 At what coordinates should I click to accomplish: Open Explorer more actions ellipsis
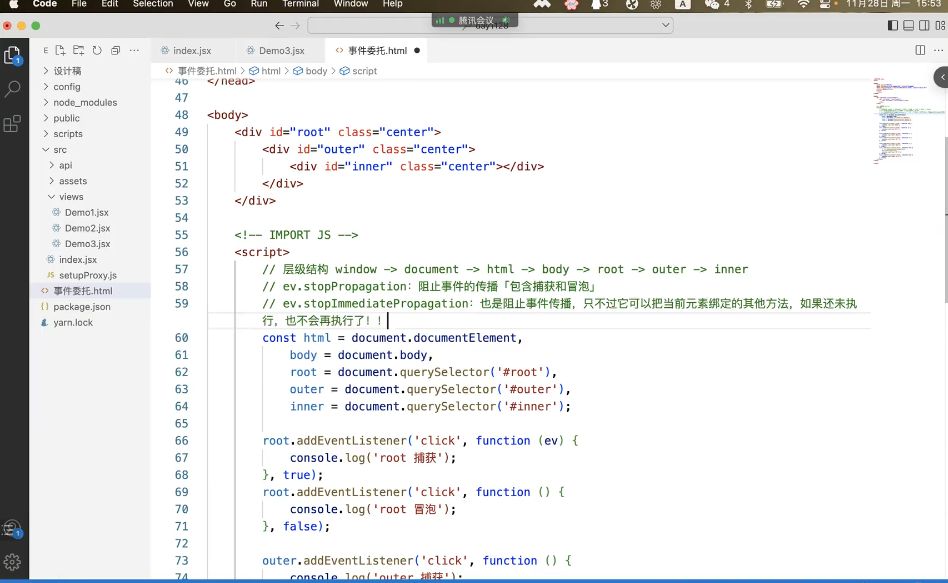click(x=134, y=51)
